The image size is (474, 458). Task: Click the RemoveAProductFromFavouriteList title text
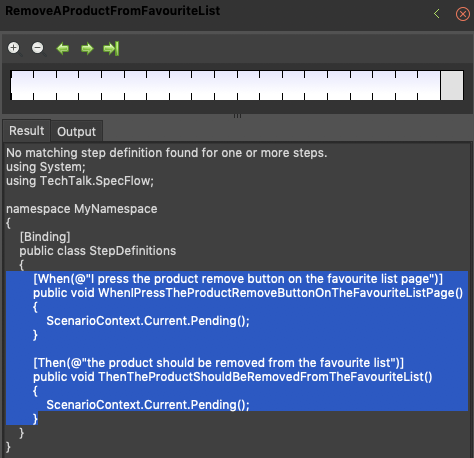pyautogui.click(x=113, y=11)
